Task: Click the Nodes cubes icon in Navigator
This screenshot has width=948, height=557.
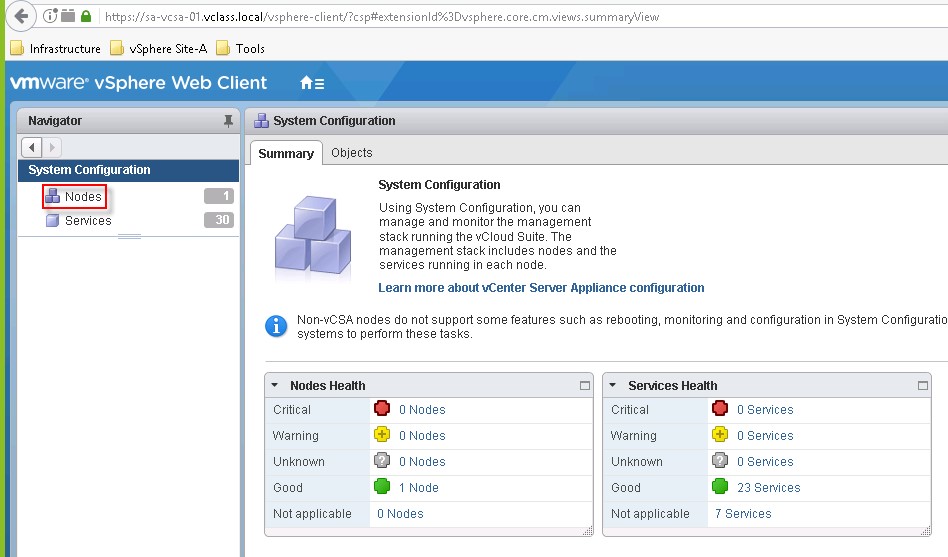Action: point(53,196)
